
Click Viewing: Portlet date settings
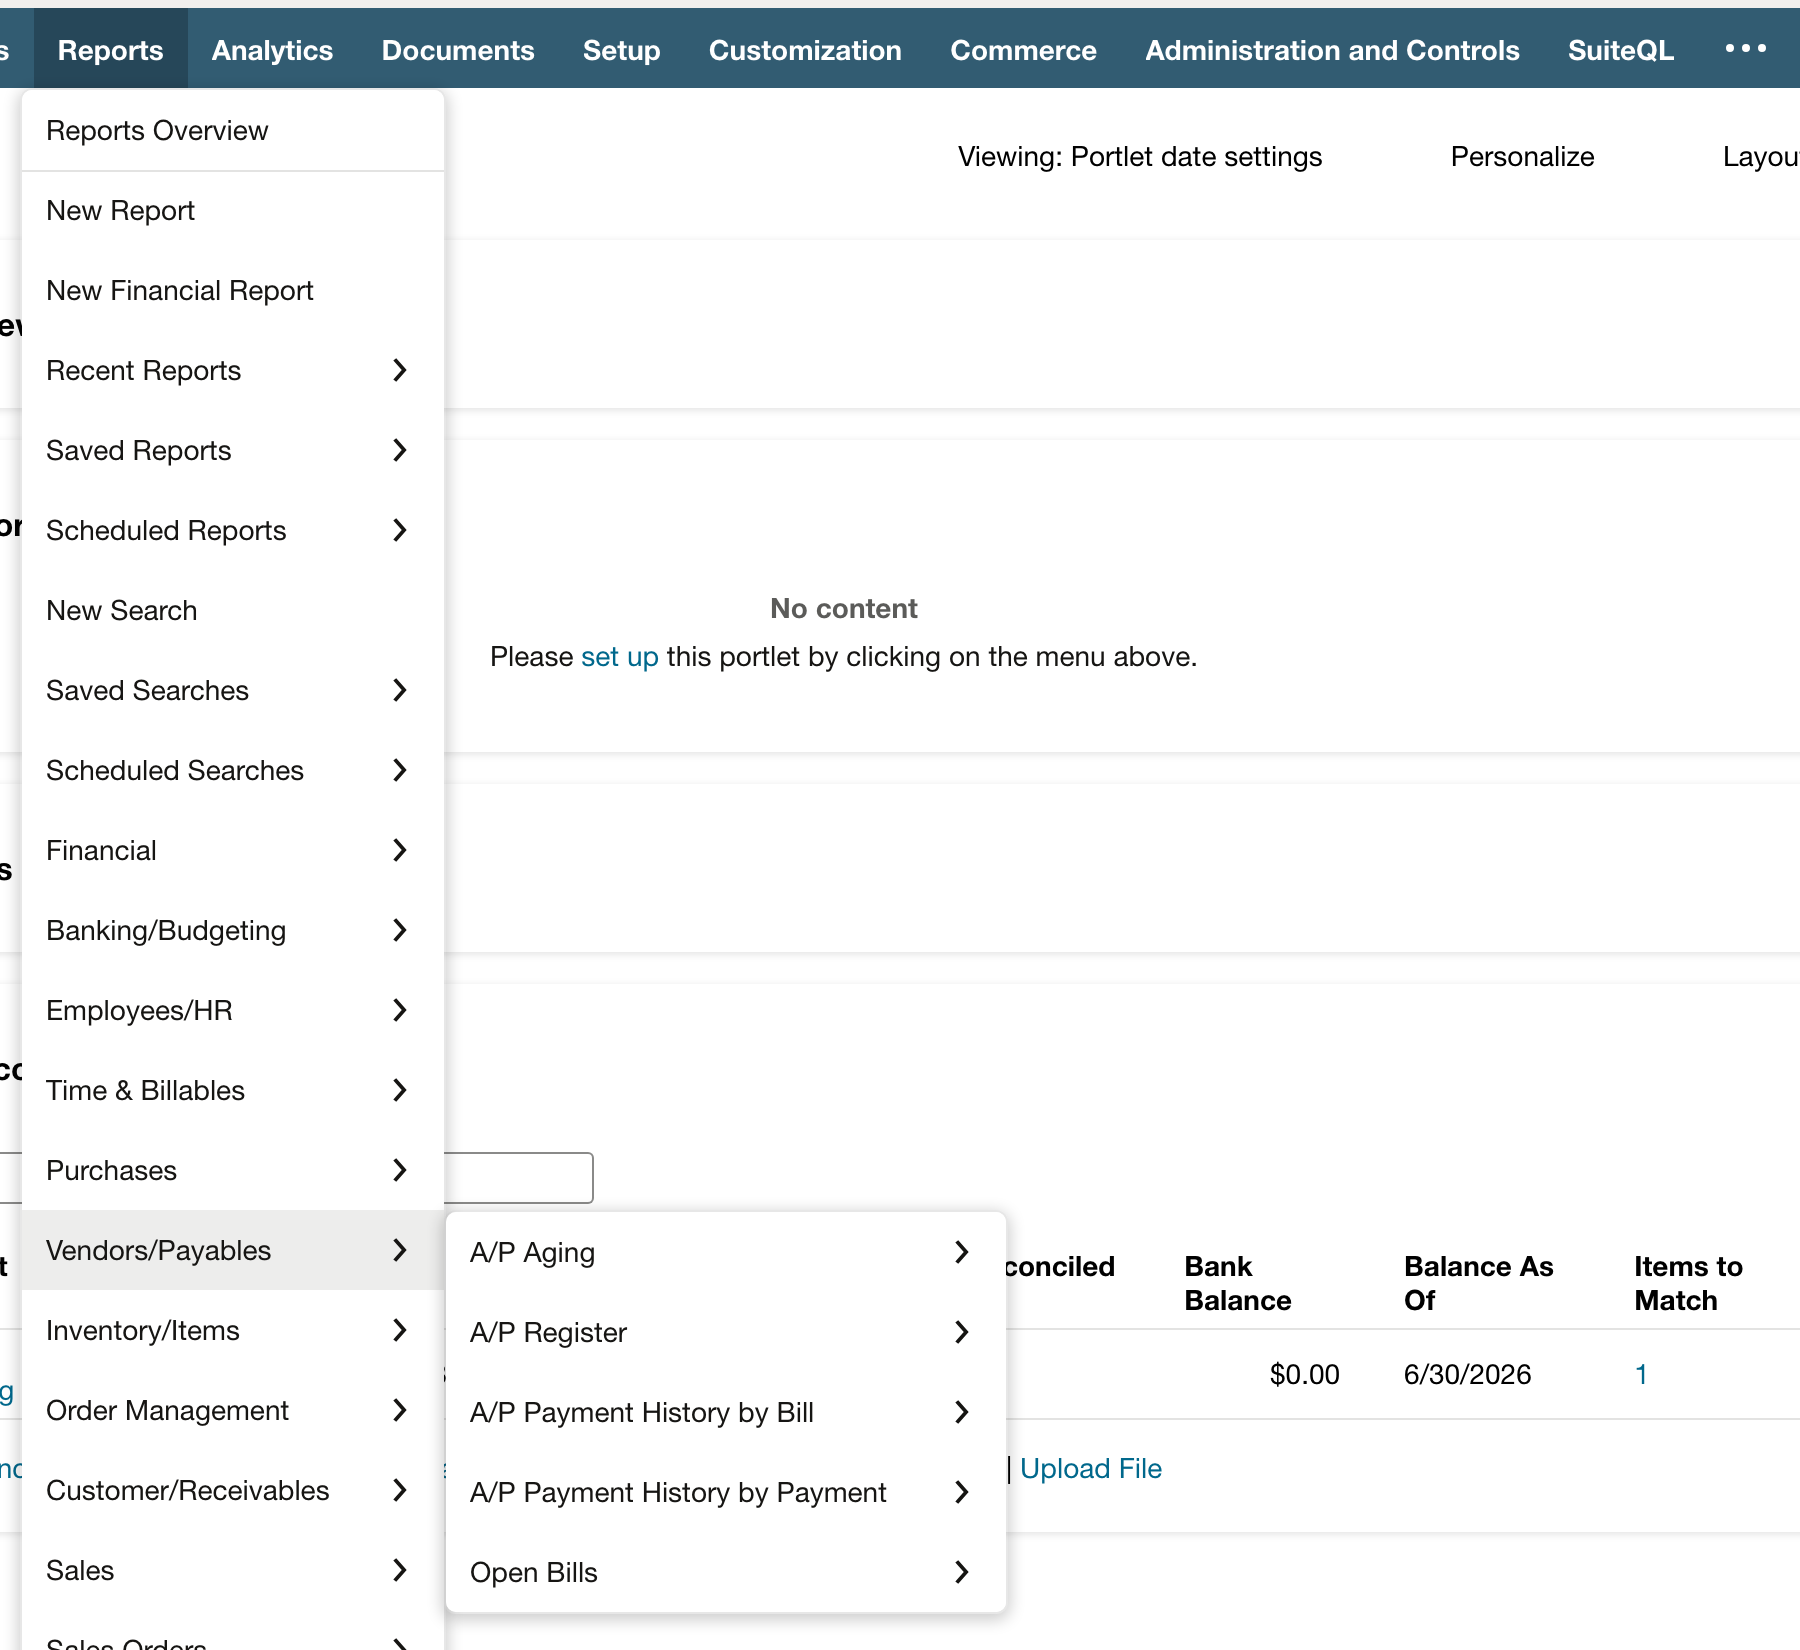(x=1140, y=157)
